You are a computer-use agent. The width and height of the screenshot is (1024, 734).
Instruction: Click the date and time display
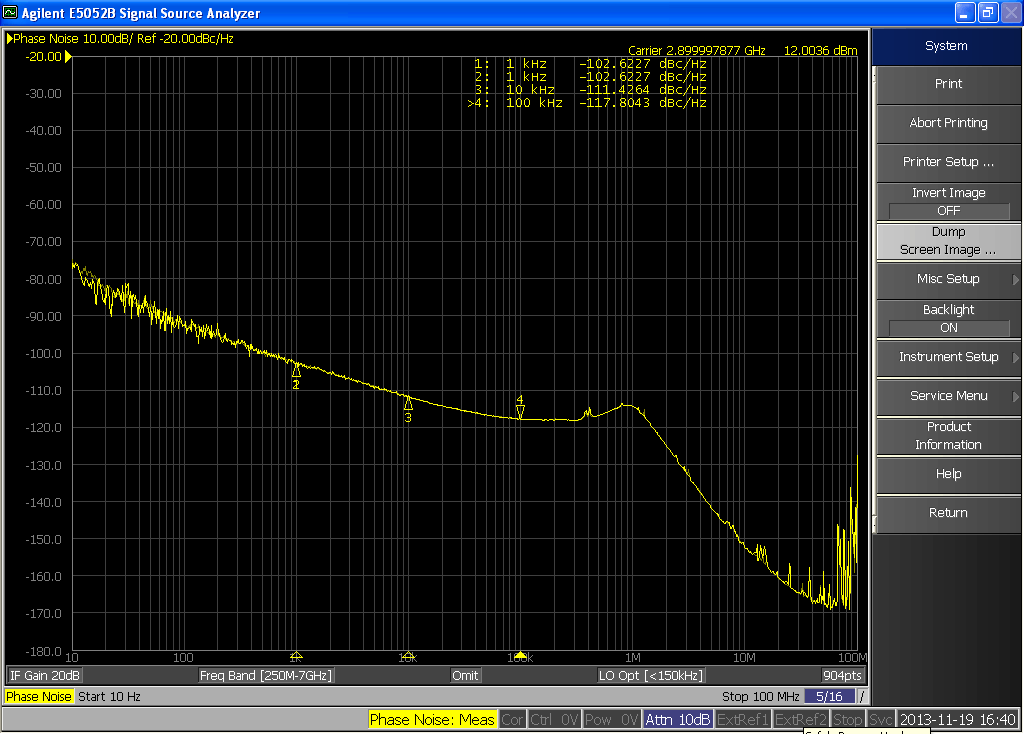tap(957, 720)
